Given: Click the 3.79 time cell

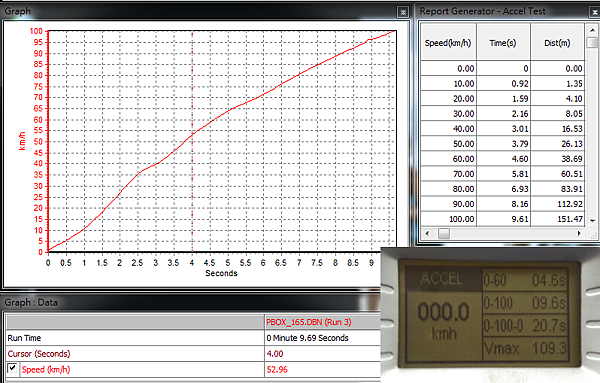Looking at the screenshot, I should pos(503,144).
